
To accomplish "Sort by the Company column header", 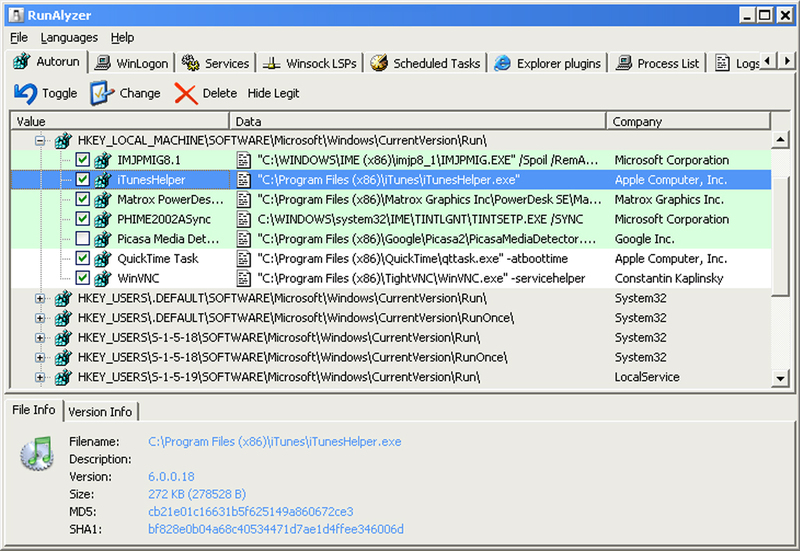I will 688,121.
